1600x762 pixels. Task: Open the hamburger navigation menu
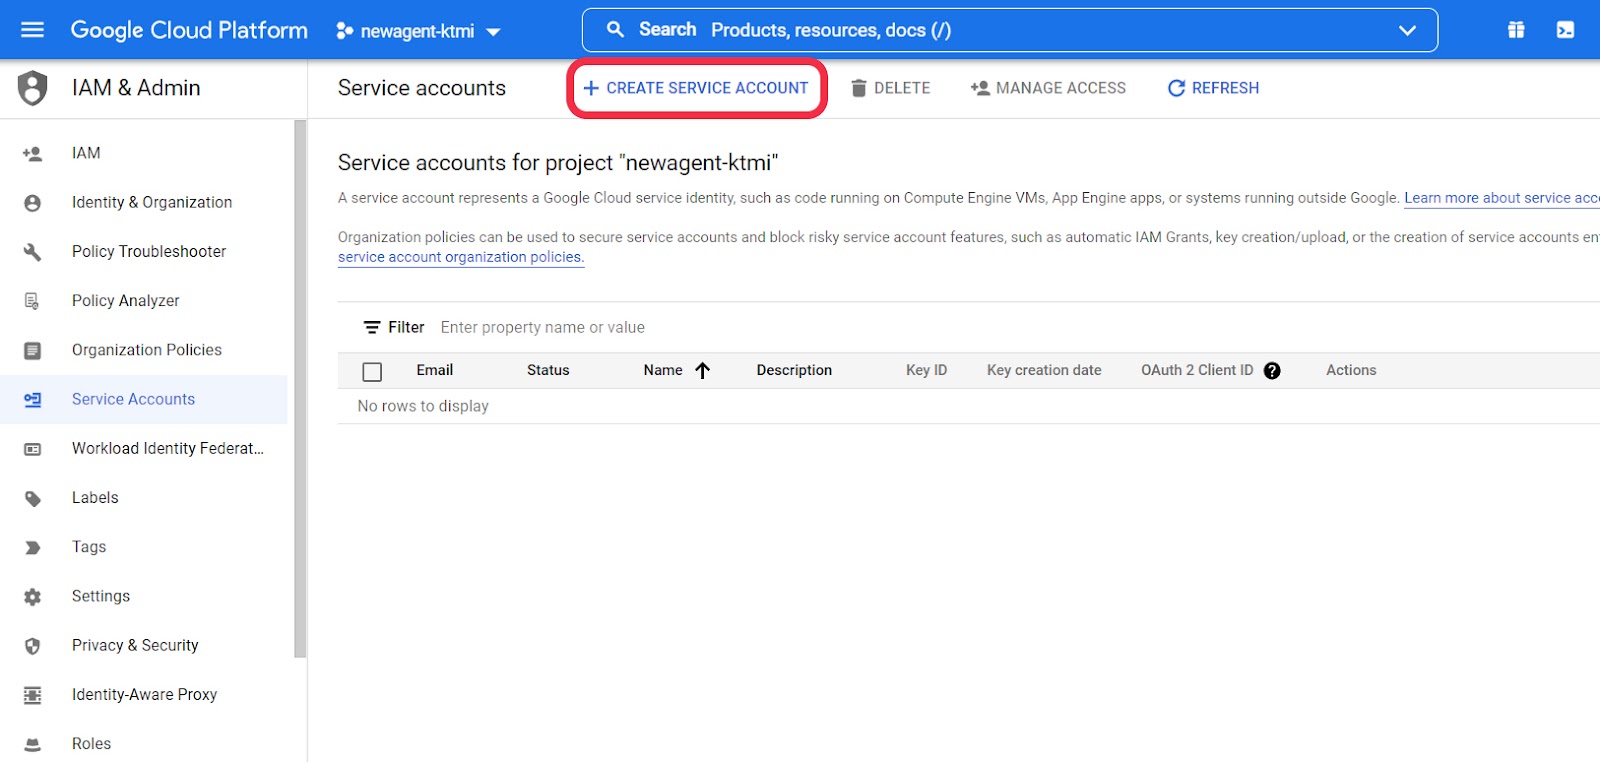click(32, 30)
